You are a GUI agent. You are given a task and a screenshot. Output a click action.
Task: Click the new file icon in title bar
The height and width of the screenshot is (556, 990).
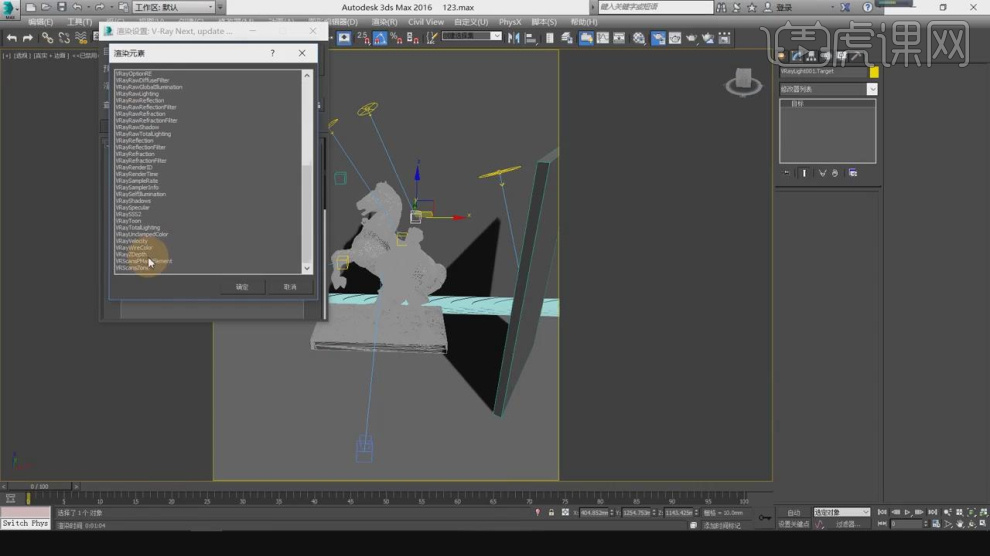click(30, 8)
